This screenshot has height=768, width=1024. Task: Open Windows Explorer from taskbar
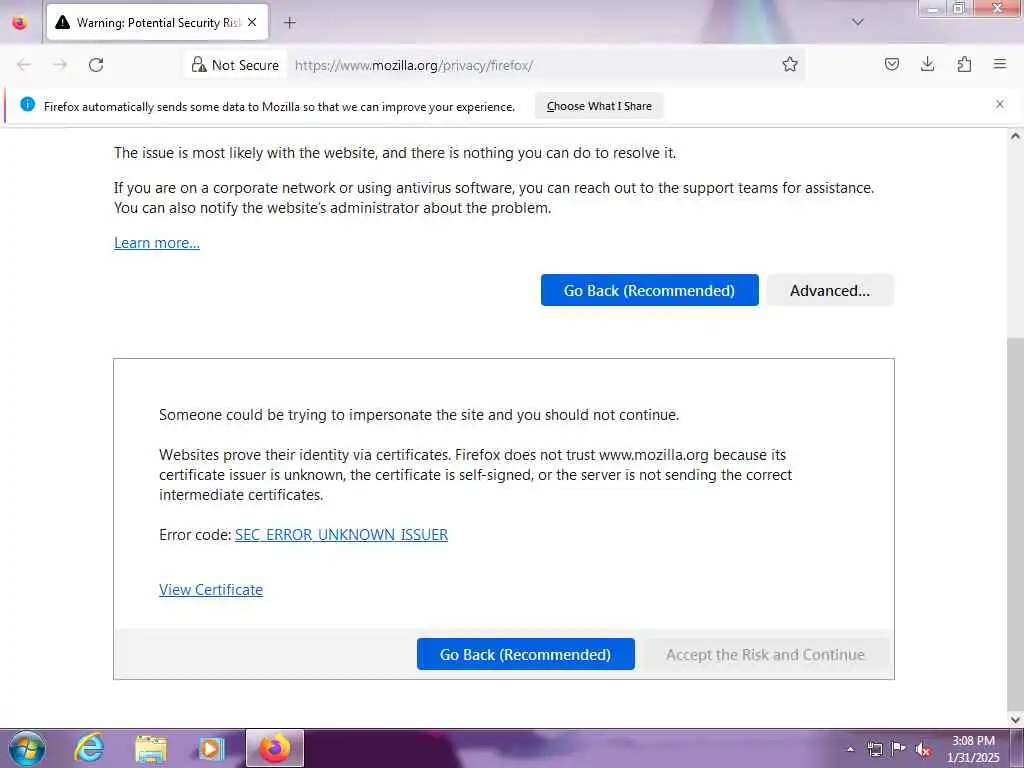[151, 748]
